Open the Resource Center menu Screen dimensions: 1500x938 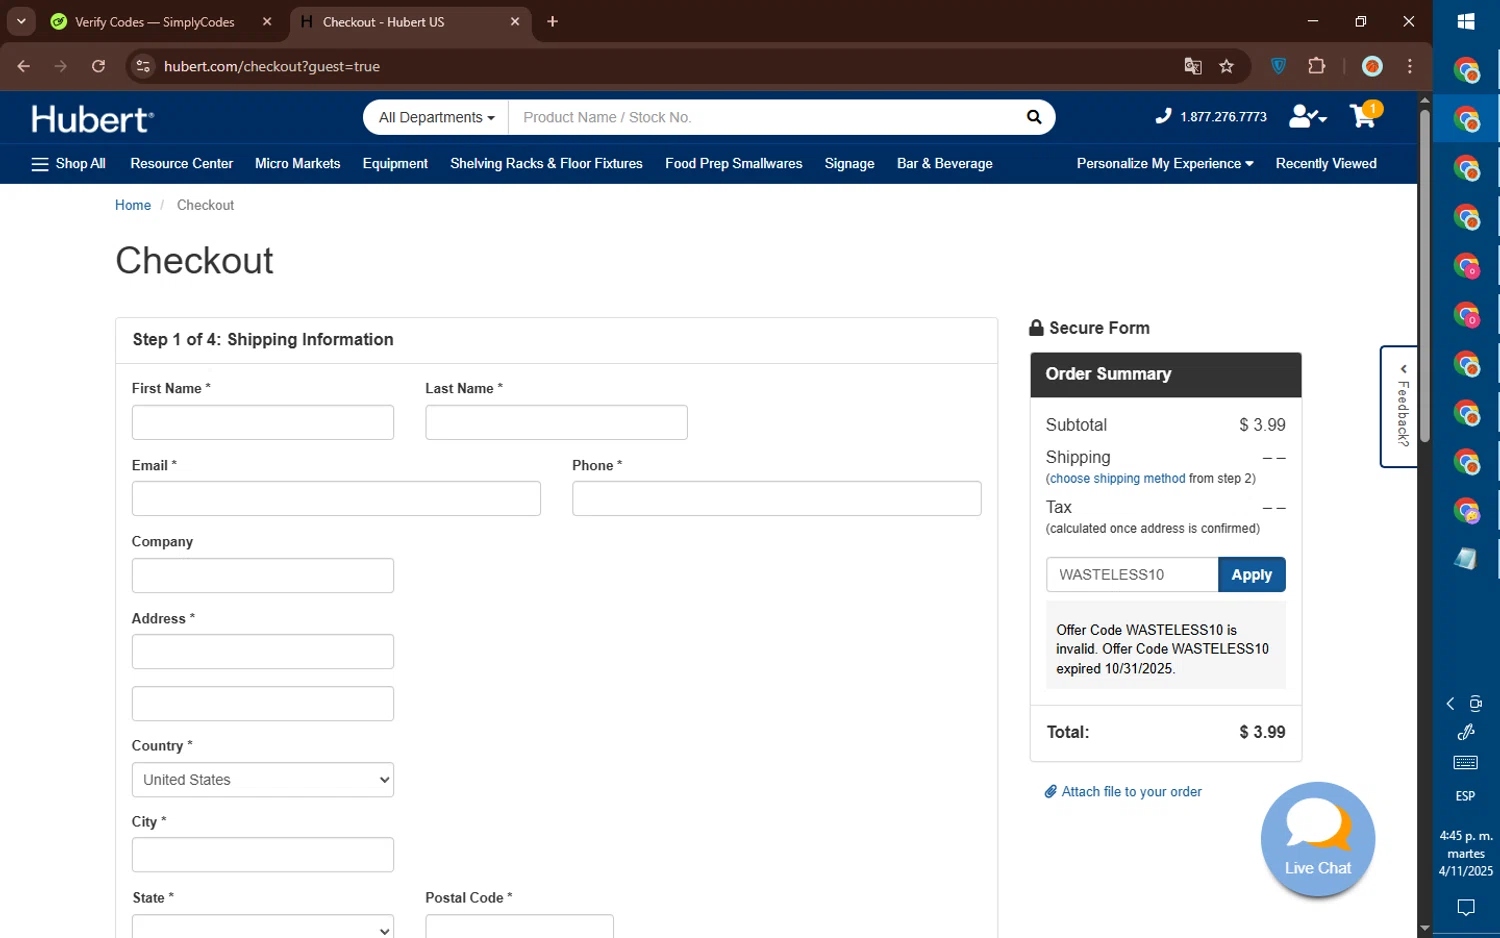tap(181, 164)
